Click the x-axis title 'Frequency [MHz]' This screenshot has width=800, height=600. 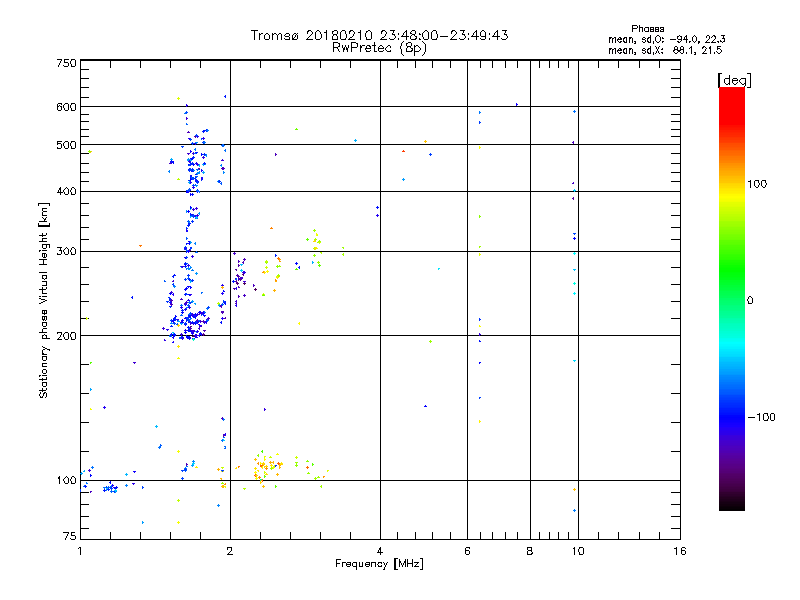[x=379, y=564]
